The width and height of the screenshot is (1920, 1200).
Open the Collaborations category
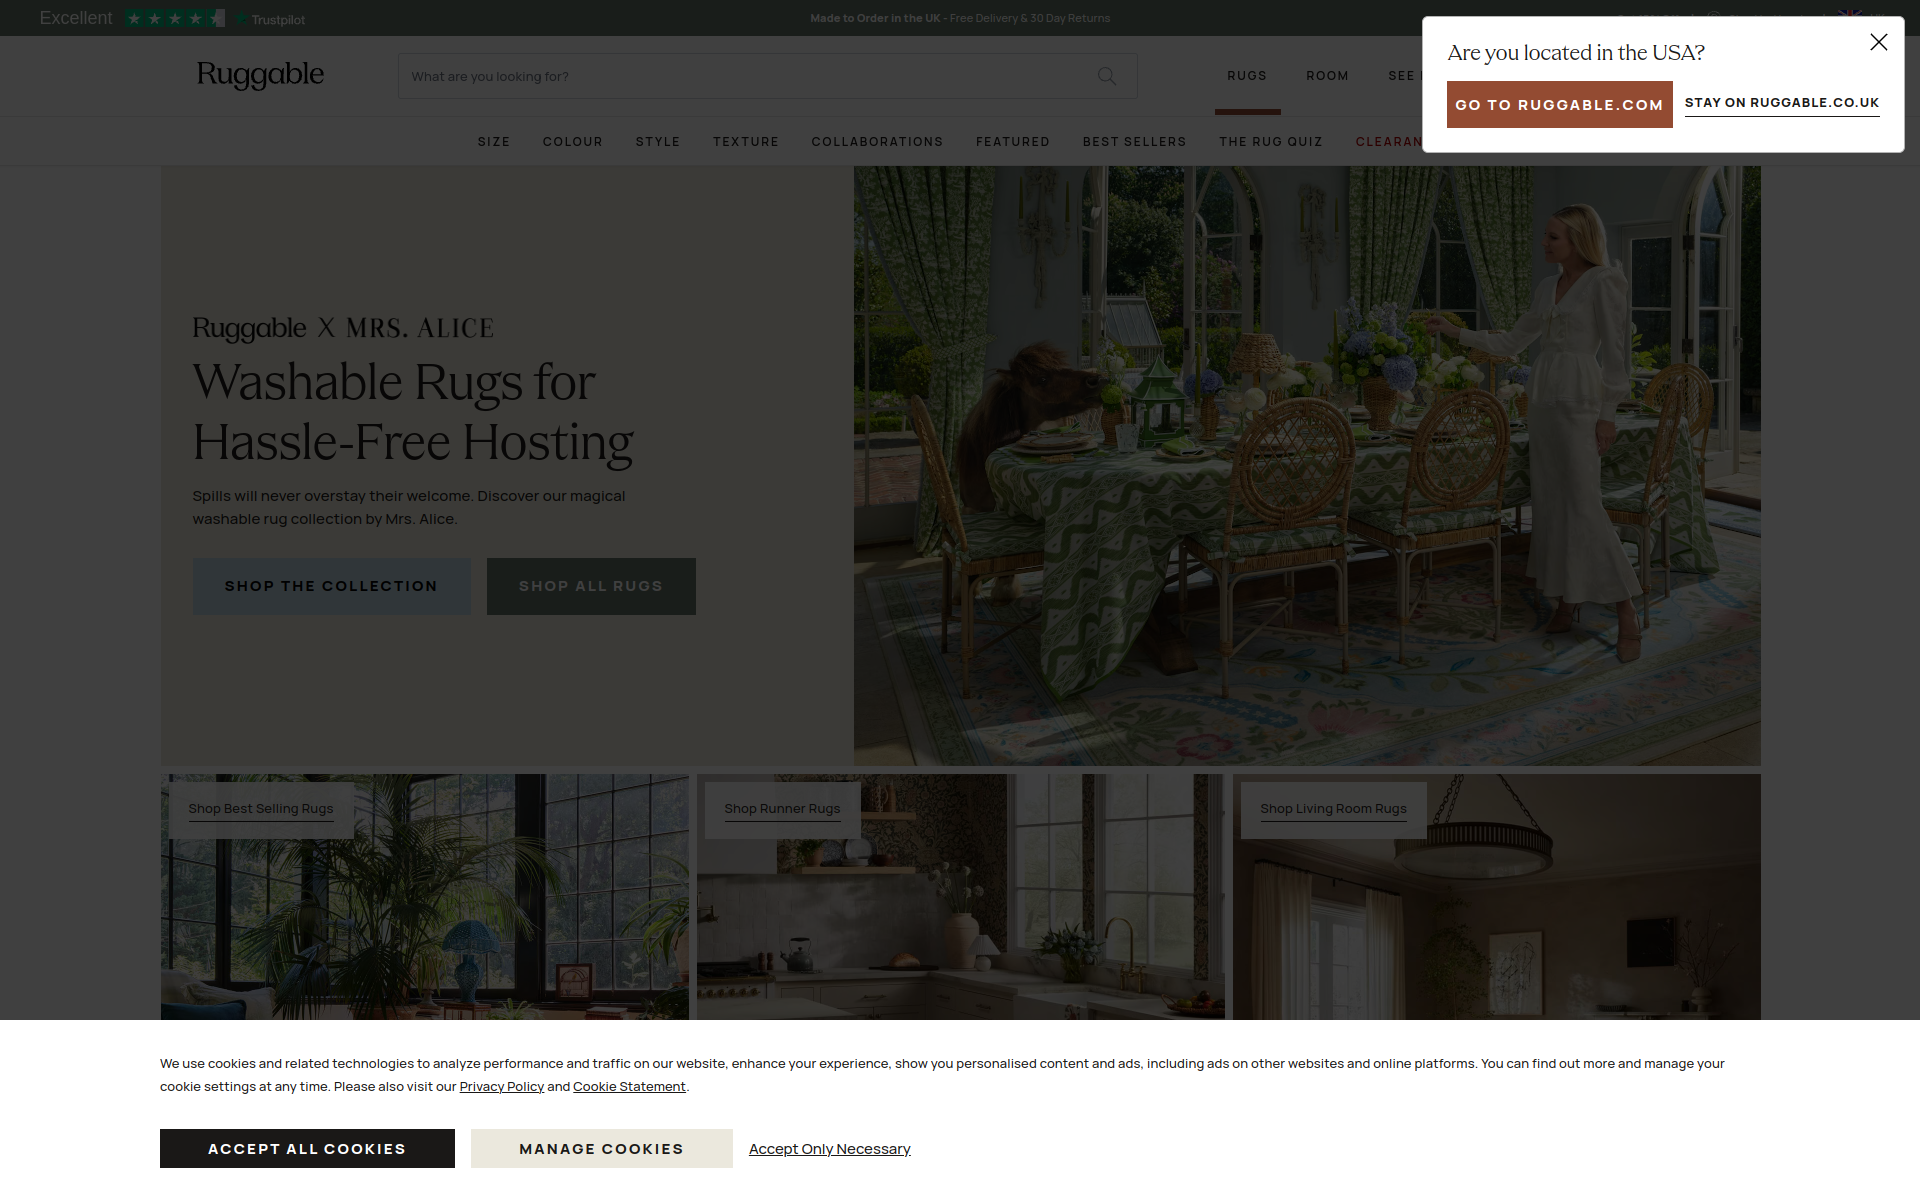pos(877,142)
